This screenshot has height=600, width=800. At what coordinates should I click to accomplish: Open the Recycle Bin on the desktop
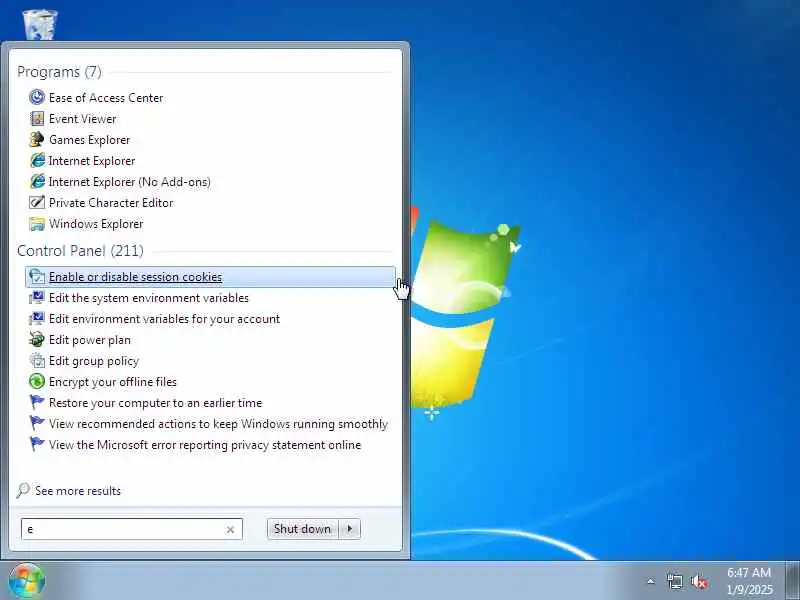[x=40, y=24]
